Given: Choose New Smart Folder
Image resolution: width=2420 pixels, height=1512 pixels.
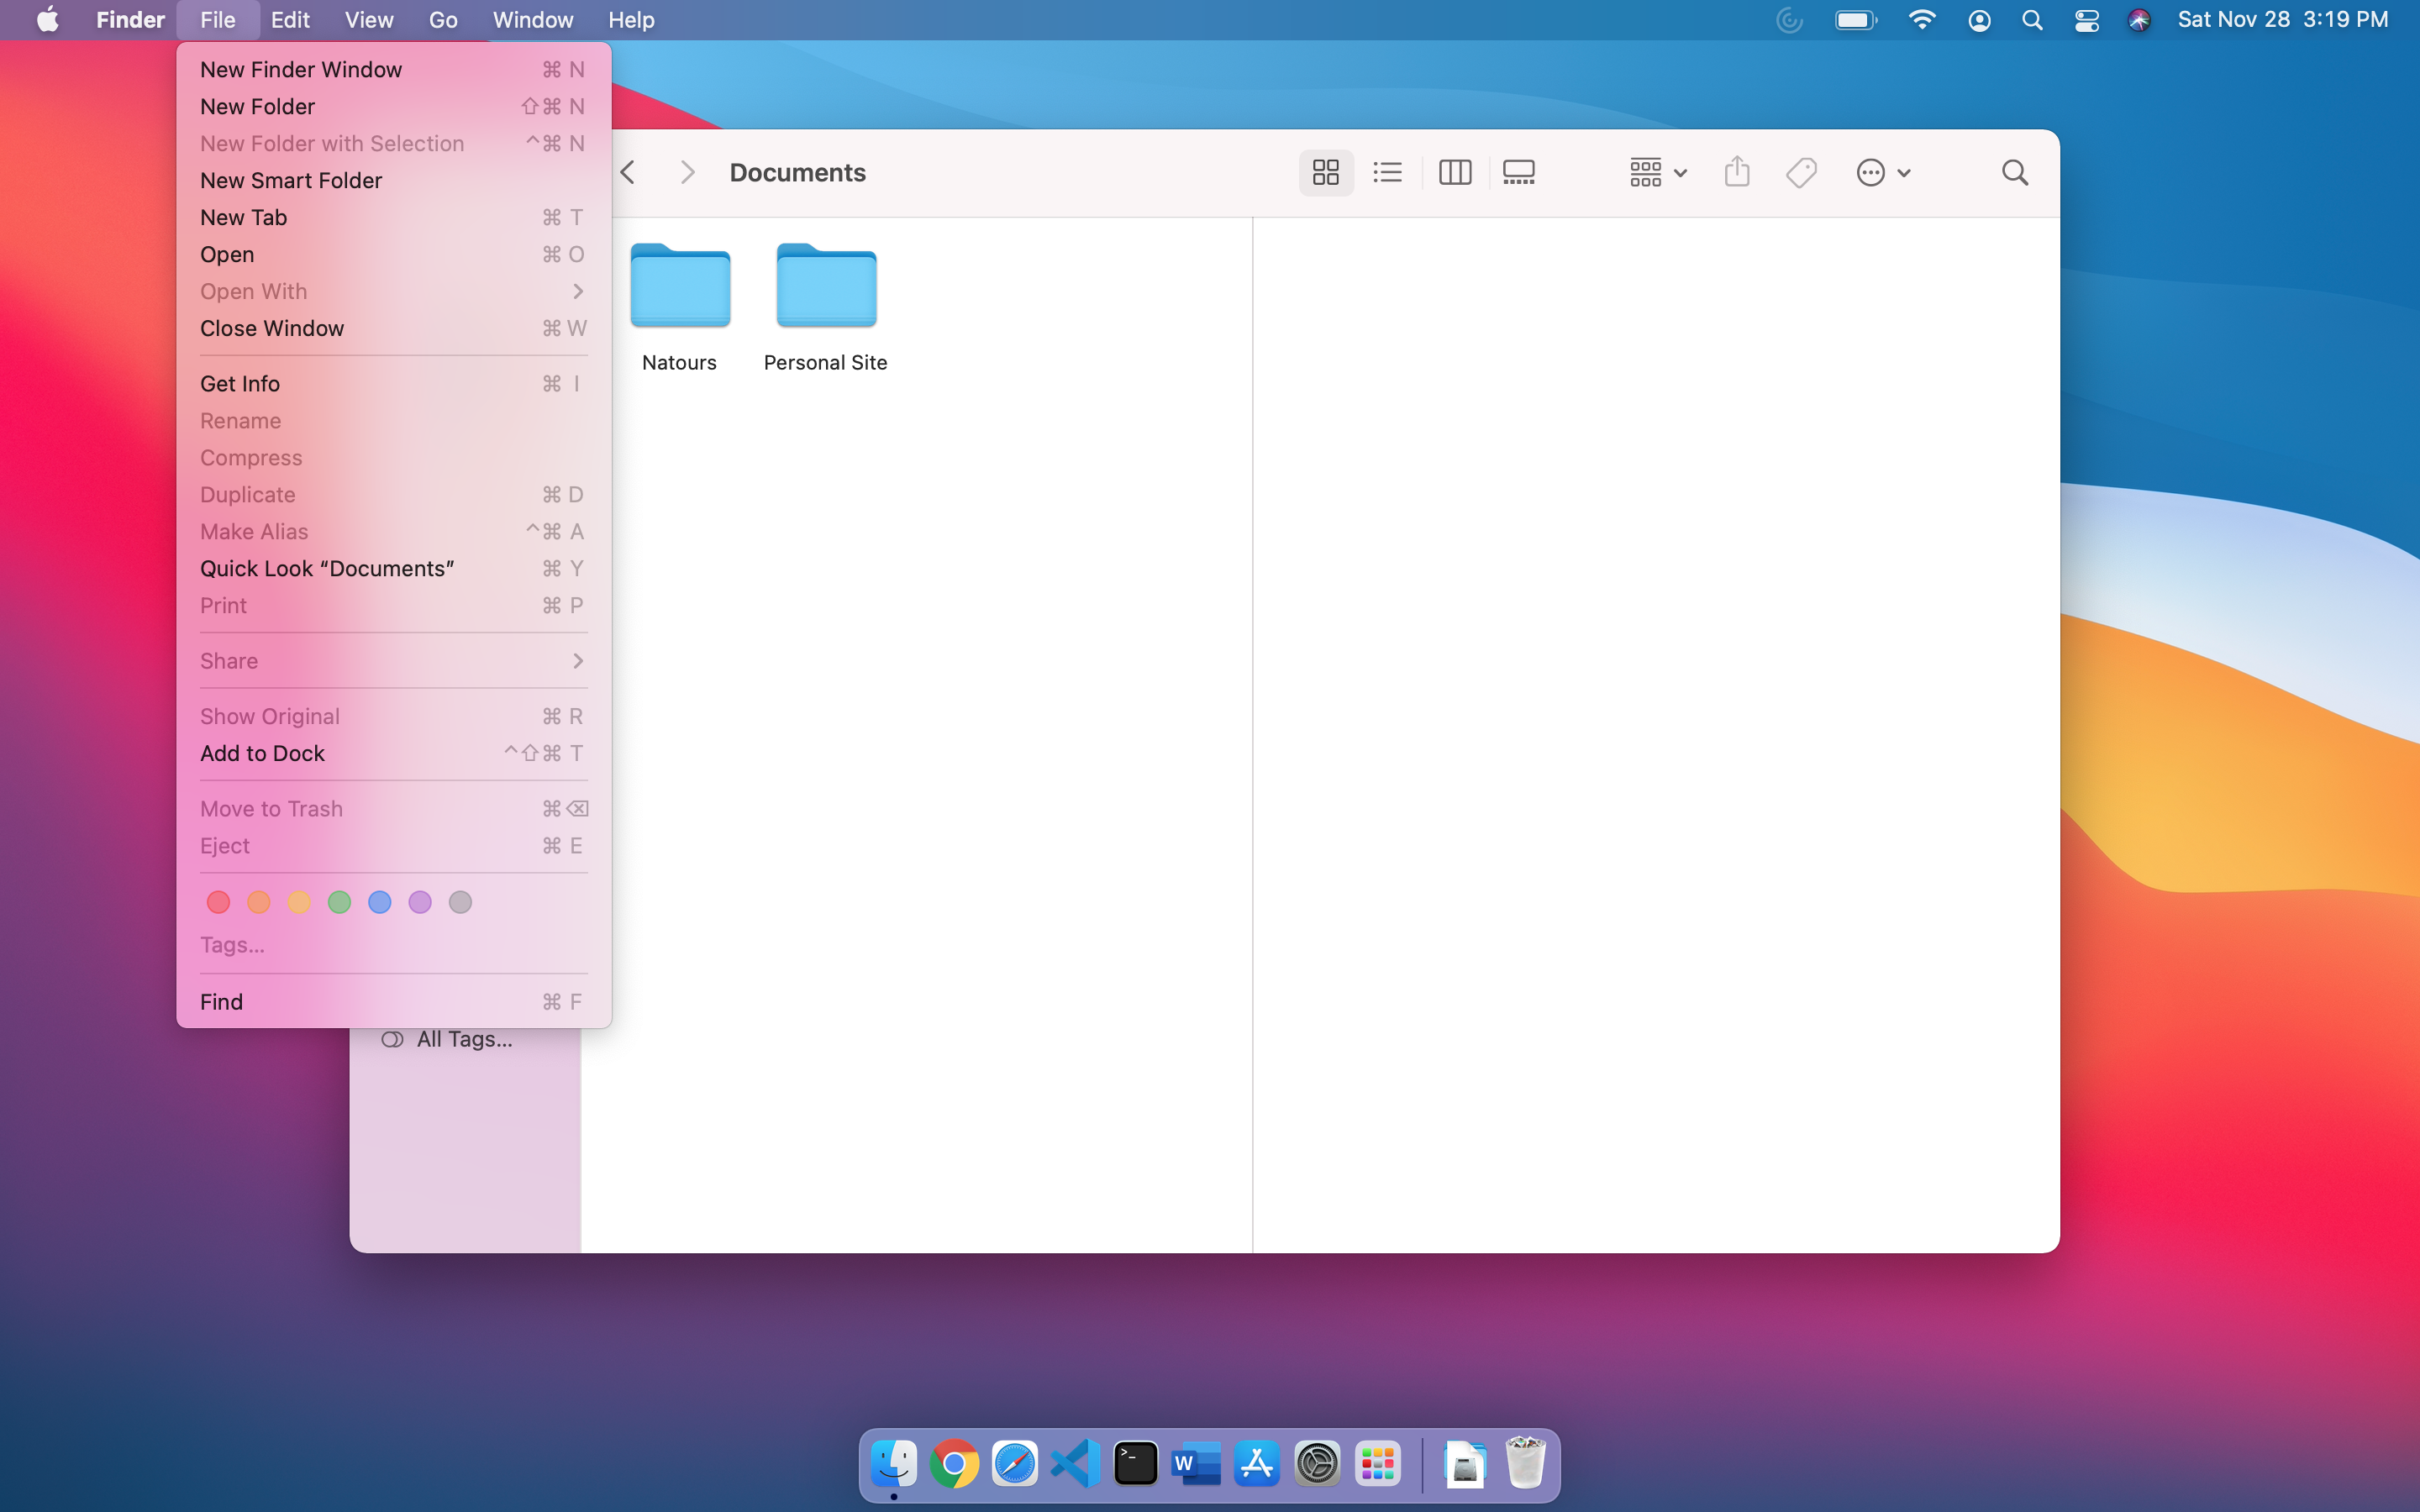Looking at the screenshot, I should tap(393, 180).
